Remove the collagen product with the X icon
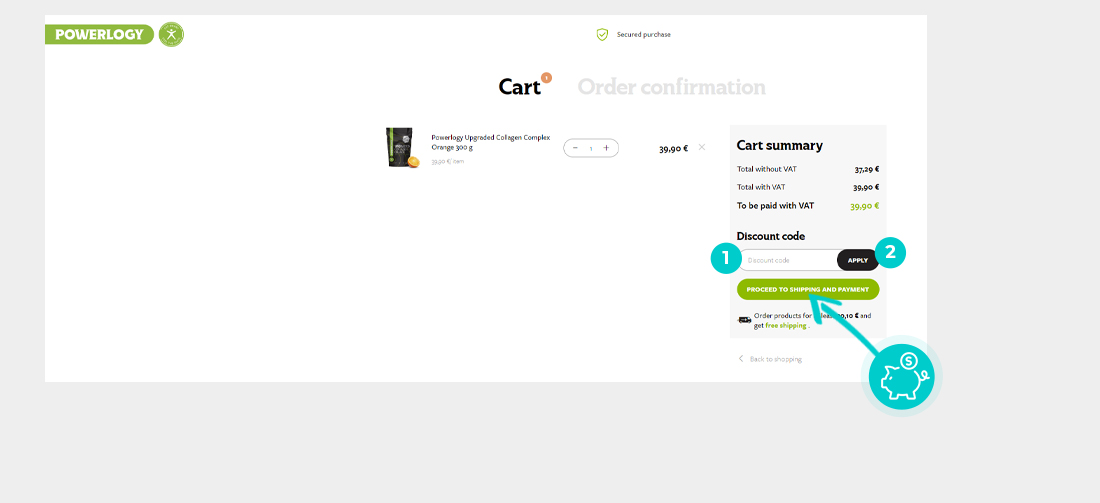This screenshot has width=1100, height=503. click(x=702, y=147)
